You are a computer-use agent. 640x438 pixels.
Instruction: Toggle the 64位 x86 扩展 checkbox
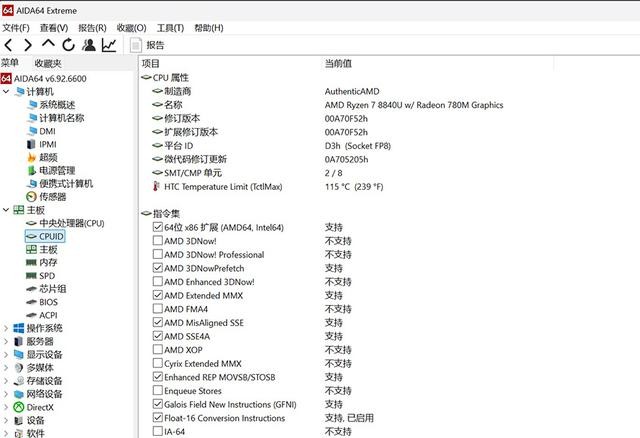[x=158, y=227]
